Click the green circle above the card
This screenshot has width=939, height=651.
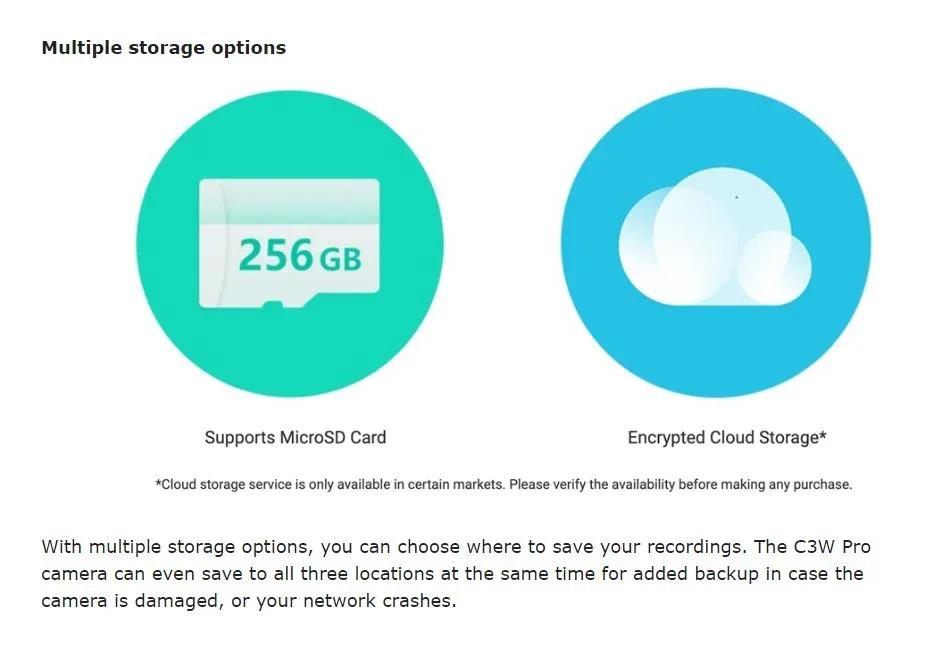[289, 130]
